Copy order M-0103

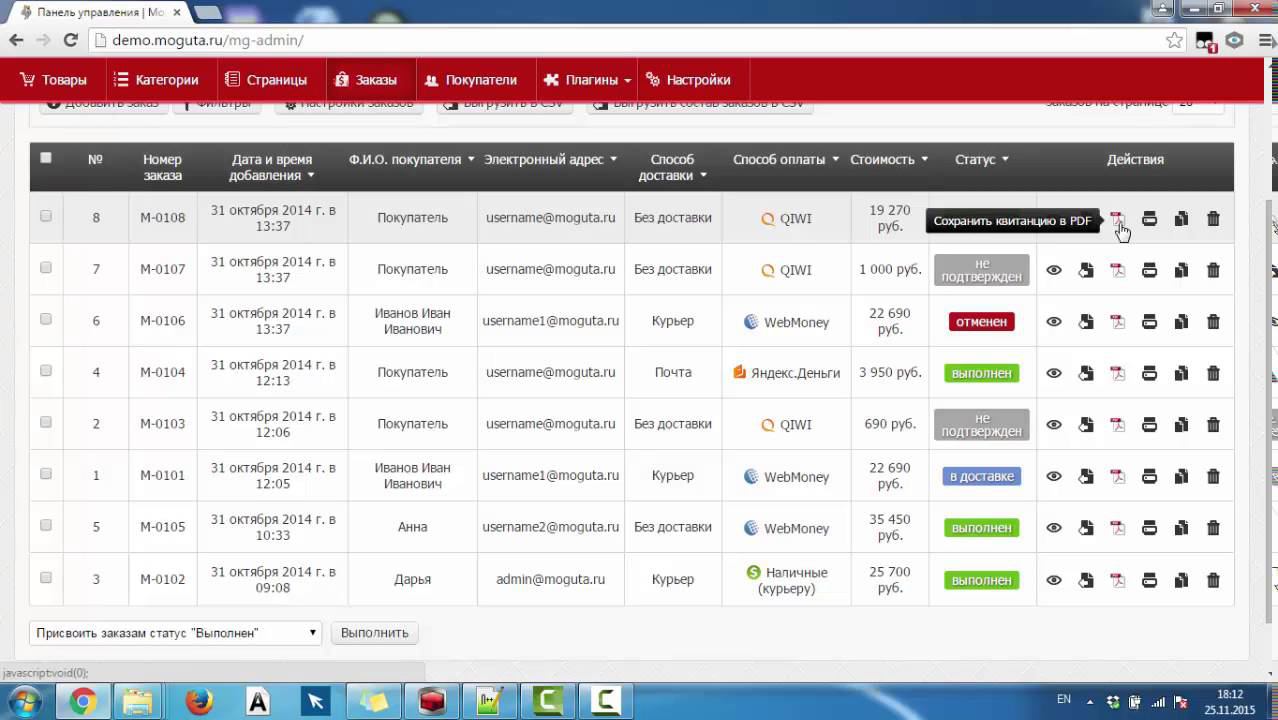click(1181, 425)
